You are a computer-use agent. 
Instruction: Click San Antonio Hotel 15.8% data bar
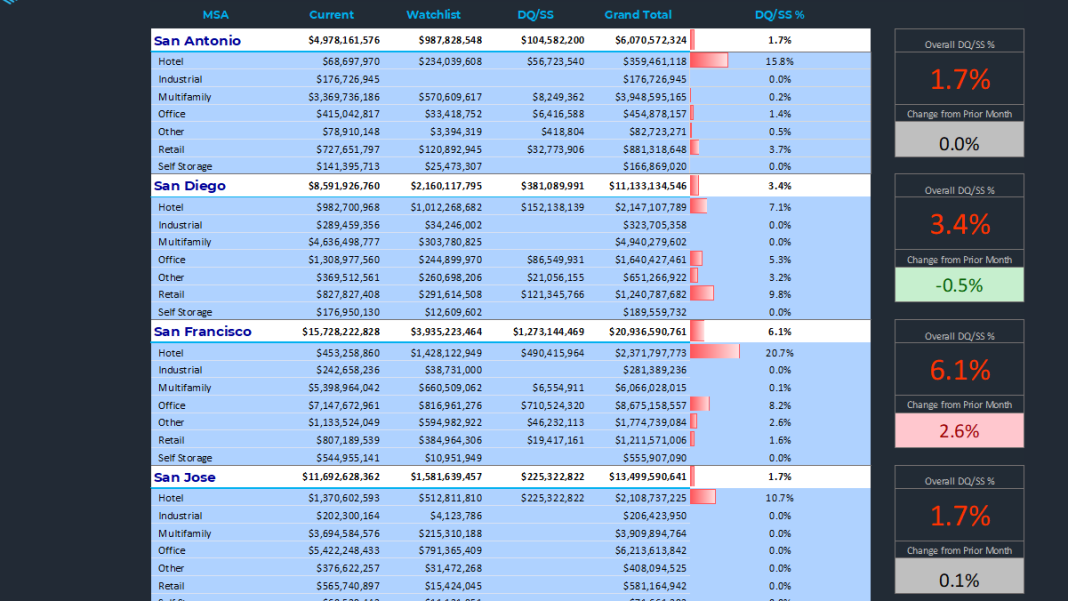pyautogui.click(x=709, y=61)
